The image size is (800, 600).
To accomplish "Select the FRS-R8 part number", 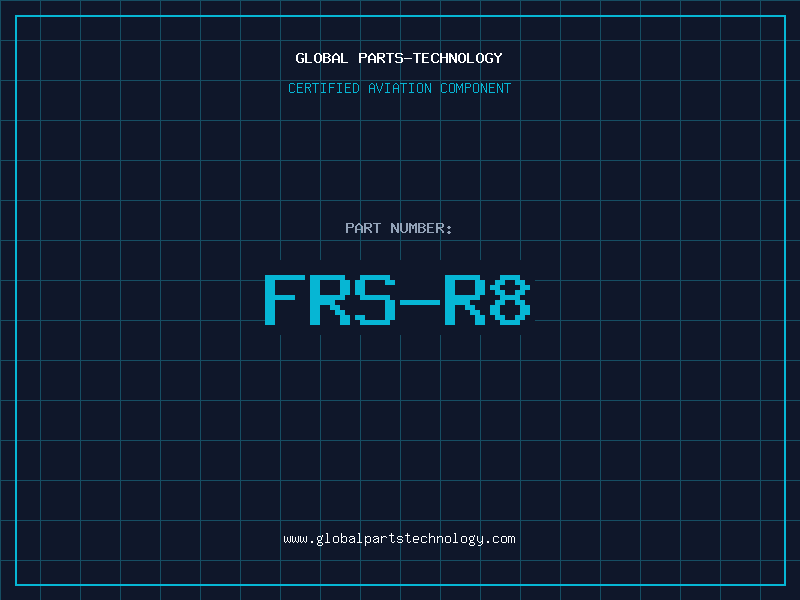I will click(397, 299).
